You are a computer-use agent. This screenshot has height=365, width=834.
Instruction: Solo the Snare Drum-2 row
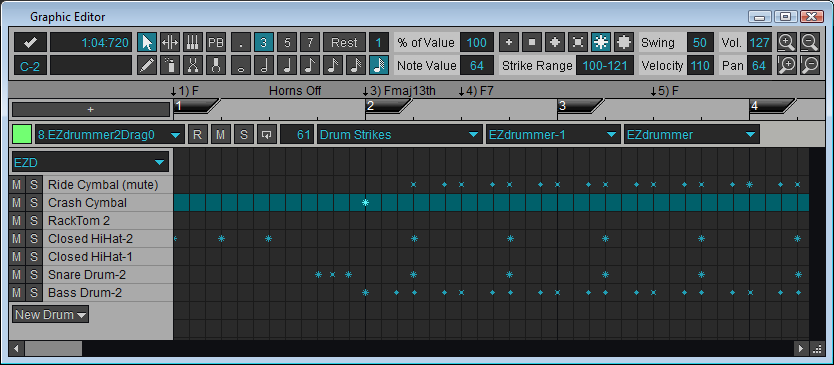[x=34, y=275]
